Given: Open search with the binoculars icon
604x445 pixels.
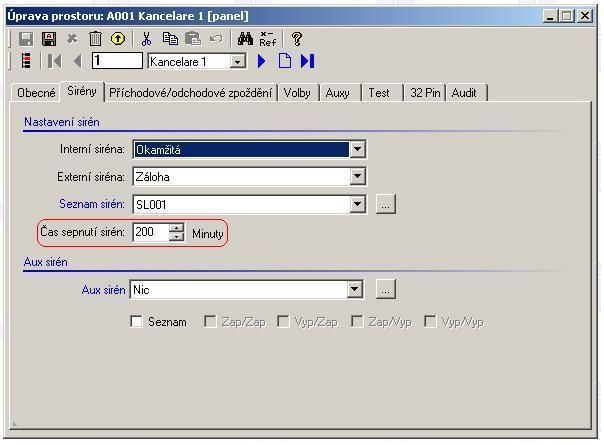Looking at the screenshot, I should coord(245,39).
